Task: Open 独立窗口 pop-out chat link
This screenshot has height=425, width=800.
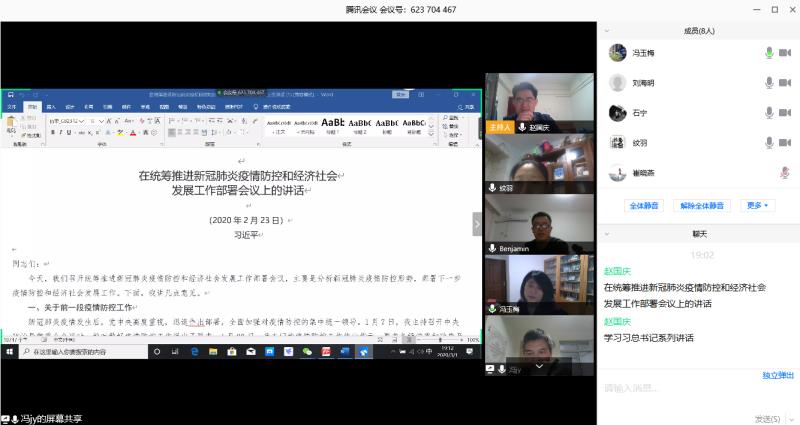Action: (778, 375)
